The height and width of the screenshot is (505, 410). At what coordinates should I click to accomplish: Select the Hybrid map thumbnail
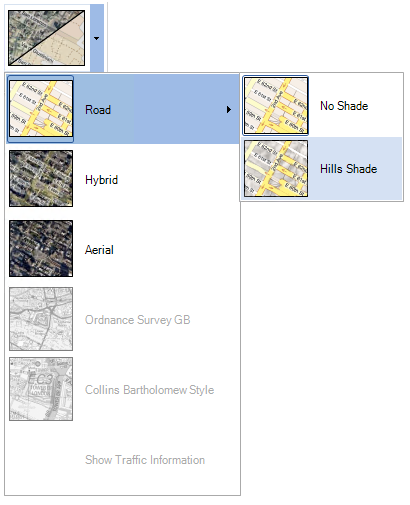click(41, 178)
